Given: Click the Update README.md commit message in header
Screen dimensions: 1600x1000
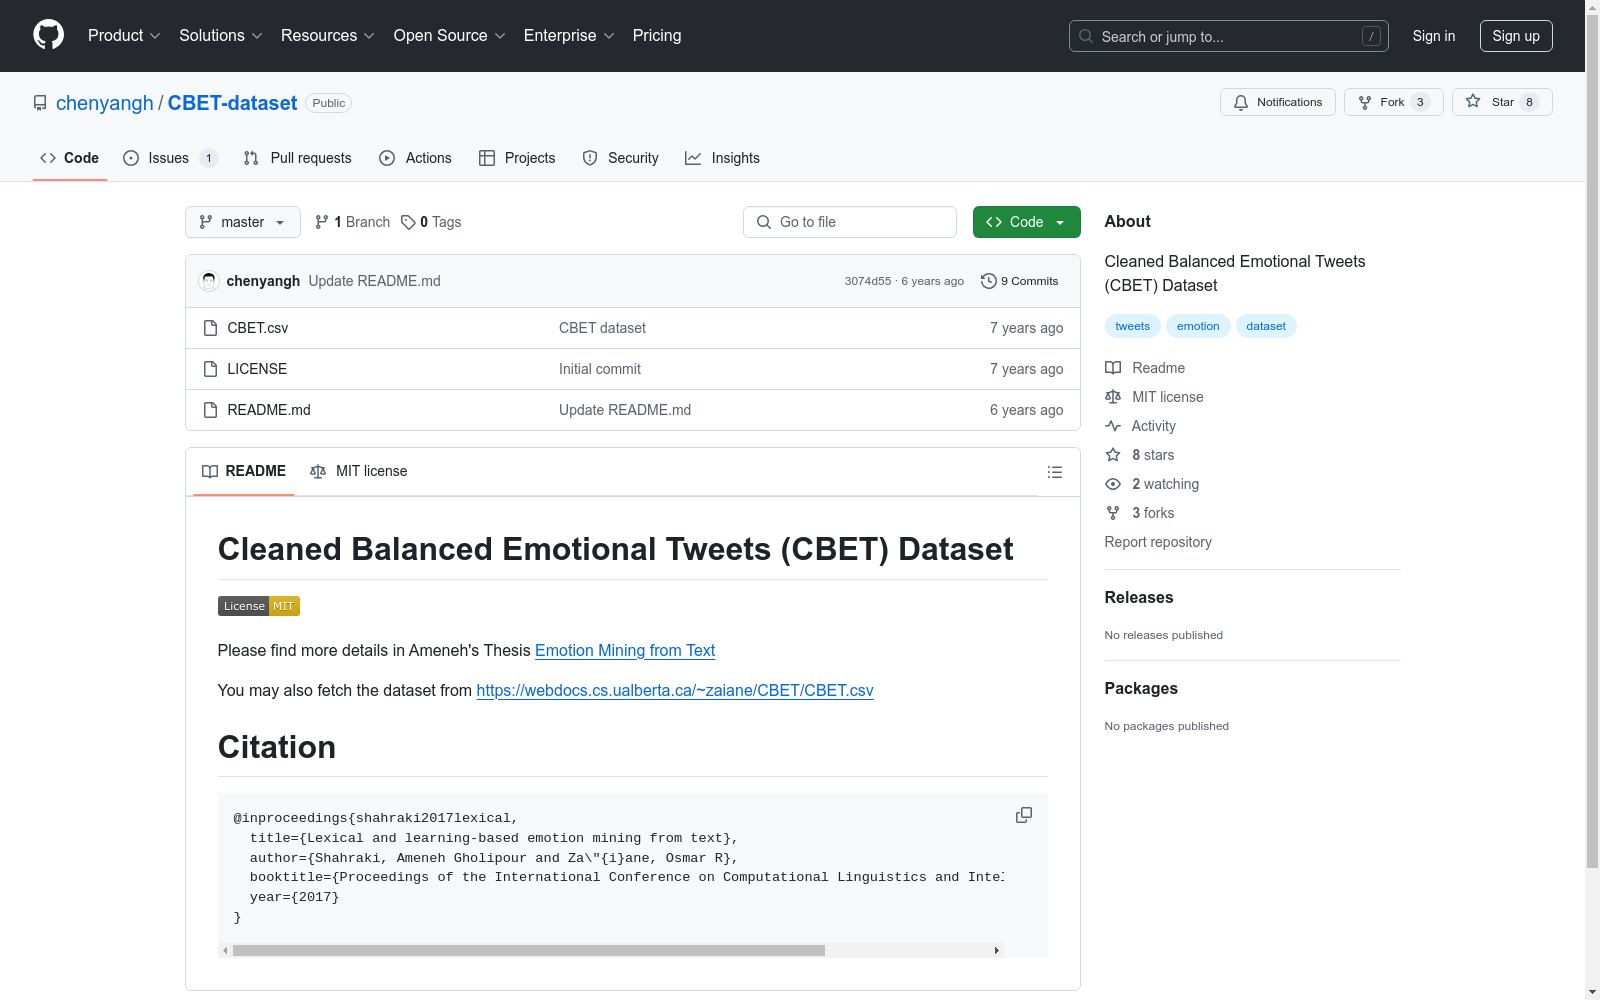Looking at the screenshot, I should click(375, 281).
